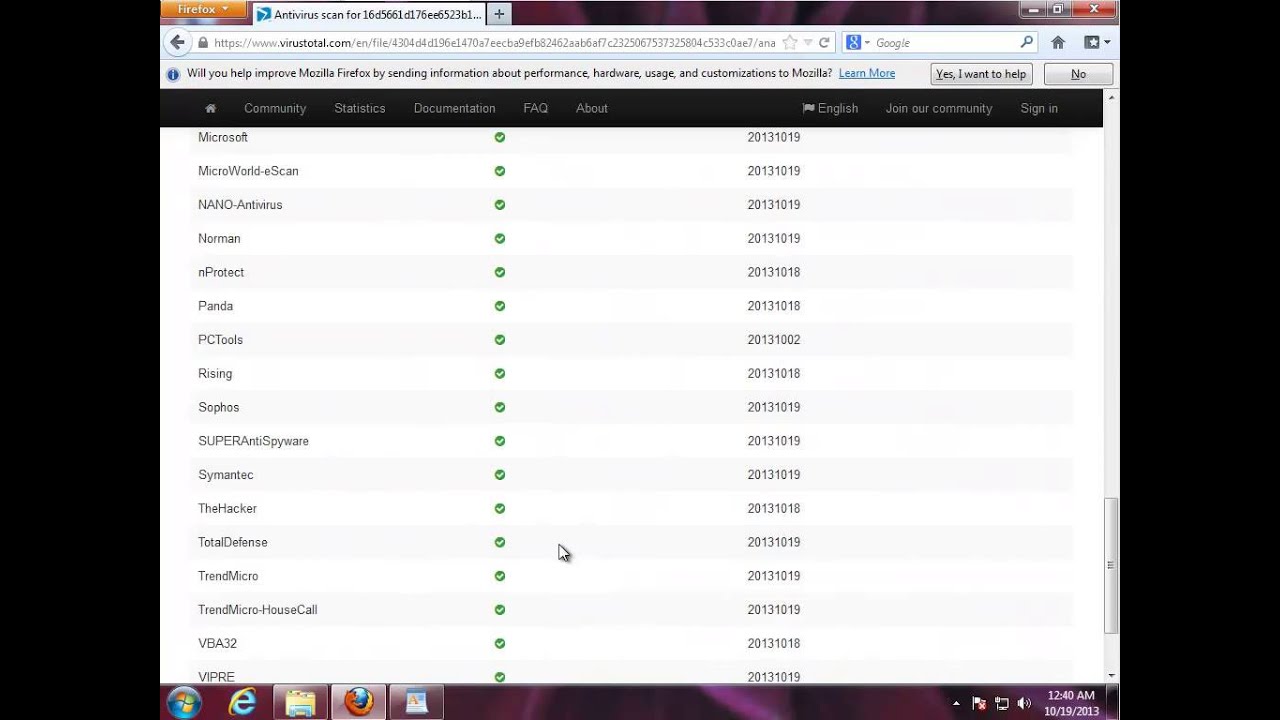This screenshot has width=1280, height=720.
Task: Click the PCTools antivirus name
Action: coord(220,340)
